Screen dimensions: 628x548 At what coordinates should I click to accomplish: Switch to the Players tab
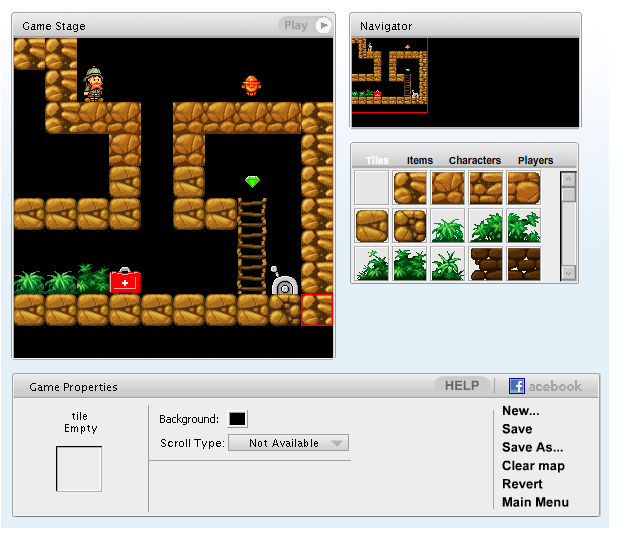point(535,160)
